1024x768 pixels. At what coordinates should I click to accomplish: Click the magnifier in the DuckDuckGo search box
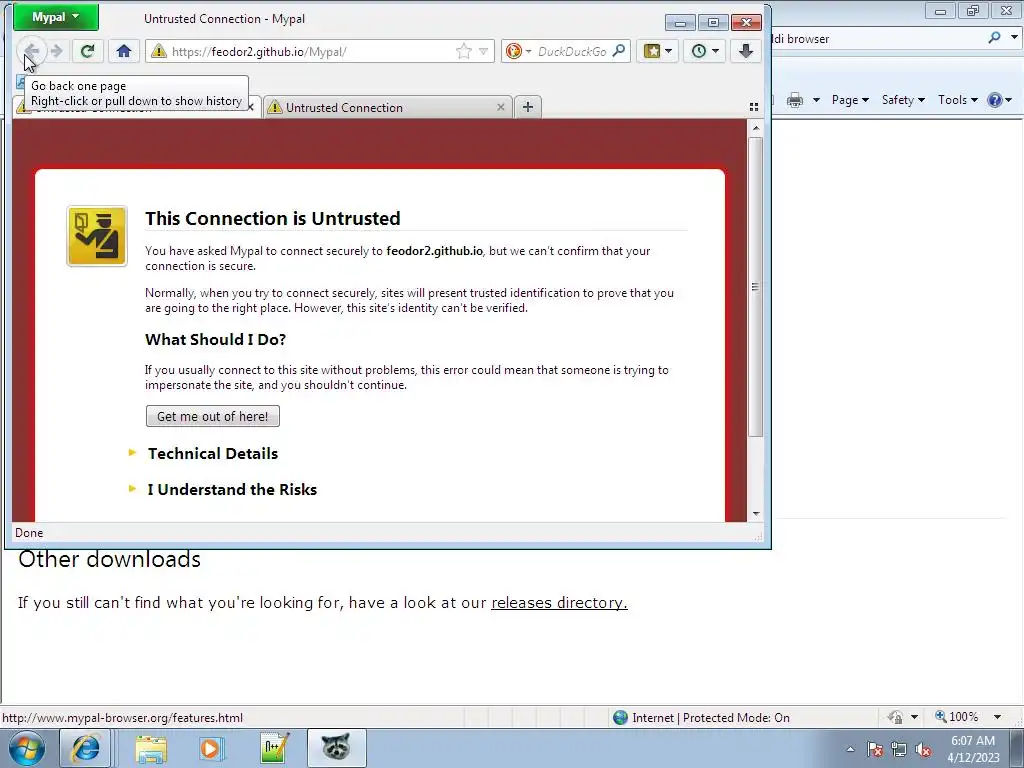point(618,51)
